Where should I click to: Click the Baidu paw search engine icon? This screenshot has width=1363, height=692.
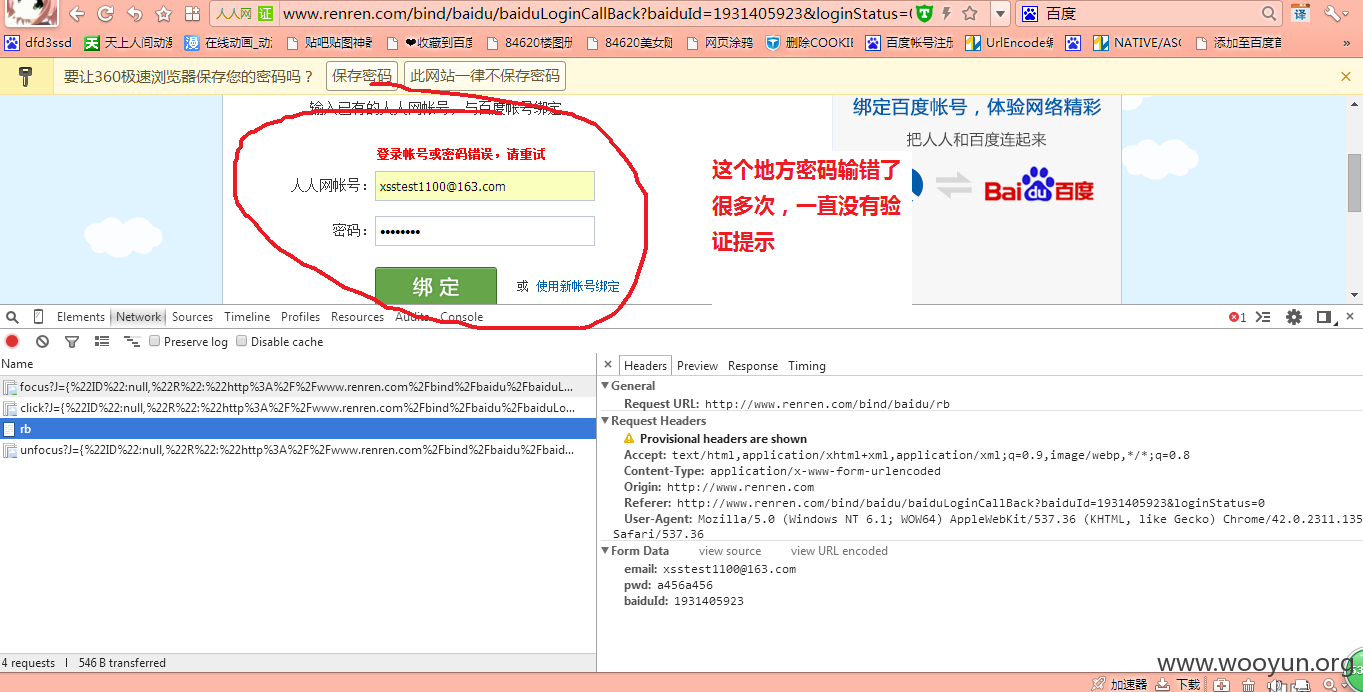[x=1030, y=14]
